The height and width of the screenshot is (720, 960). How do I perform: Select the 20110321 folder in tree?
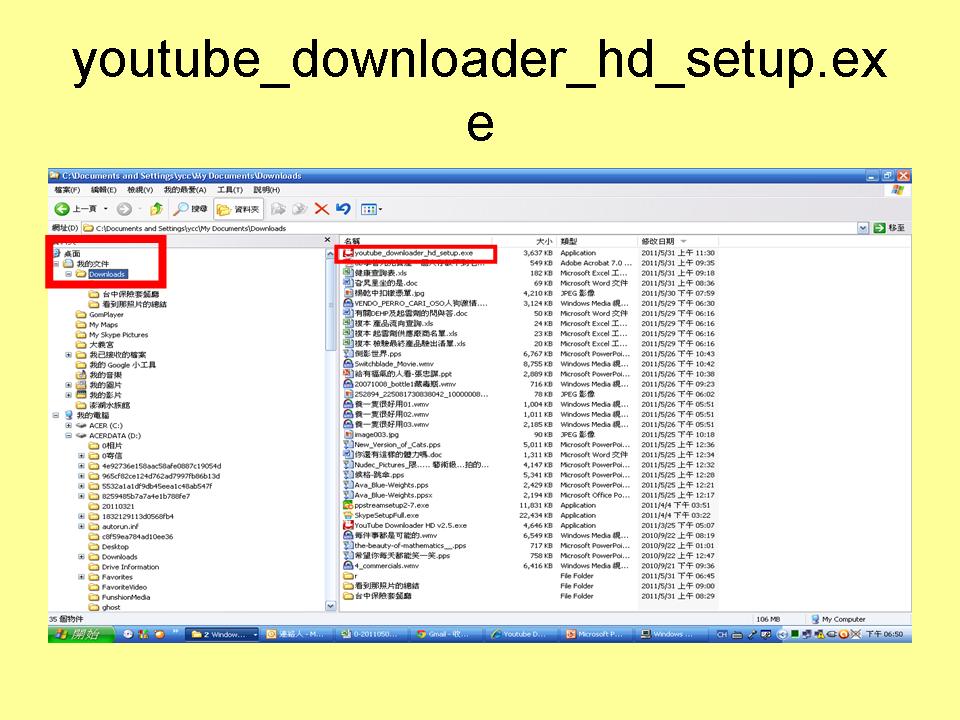[x=111, y=506]
